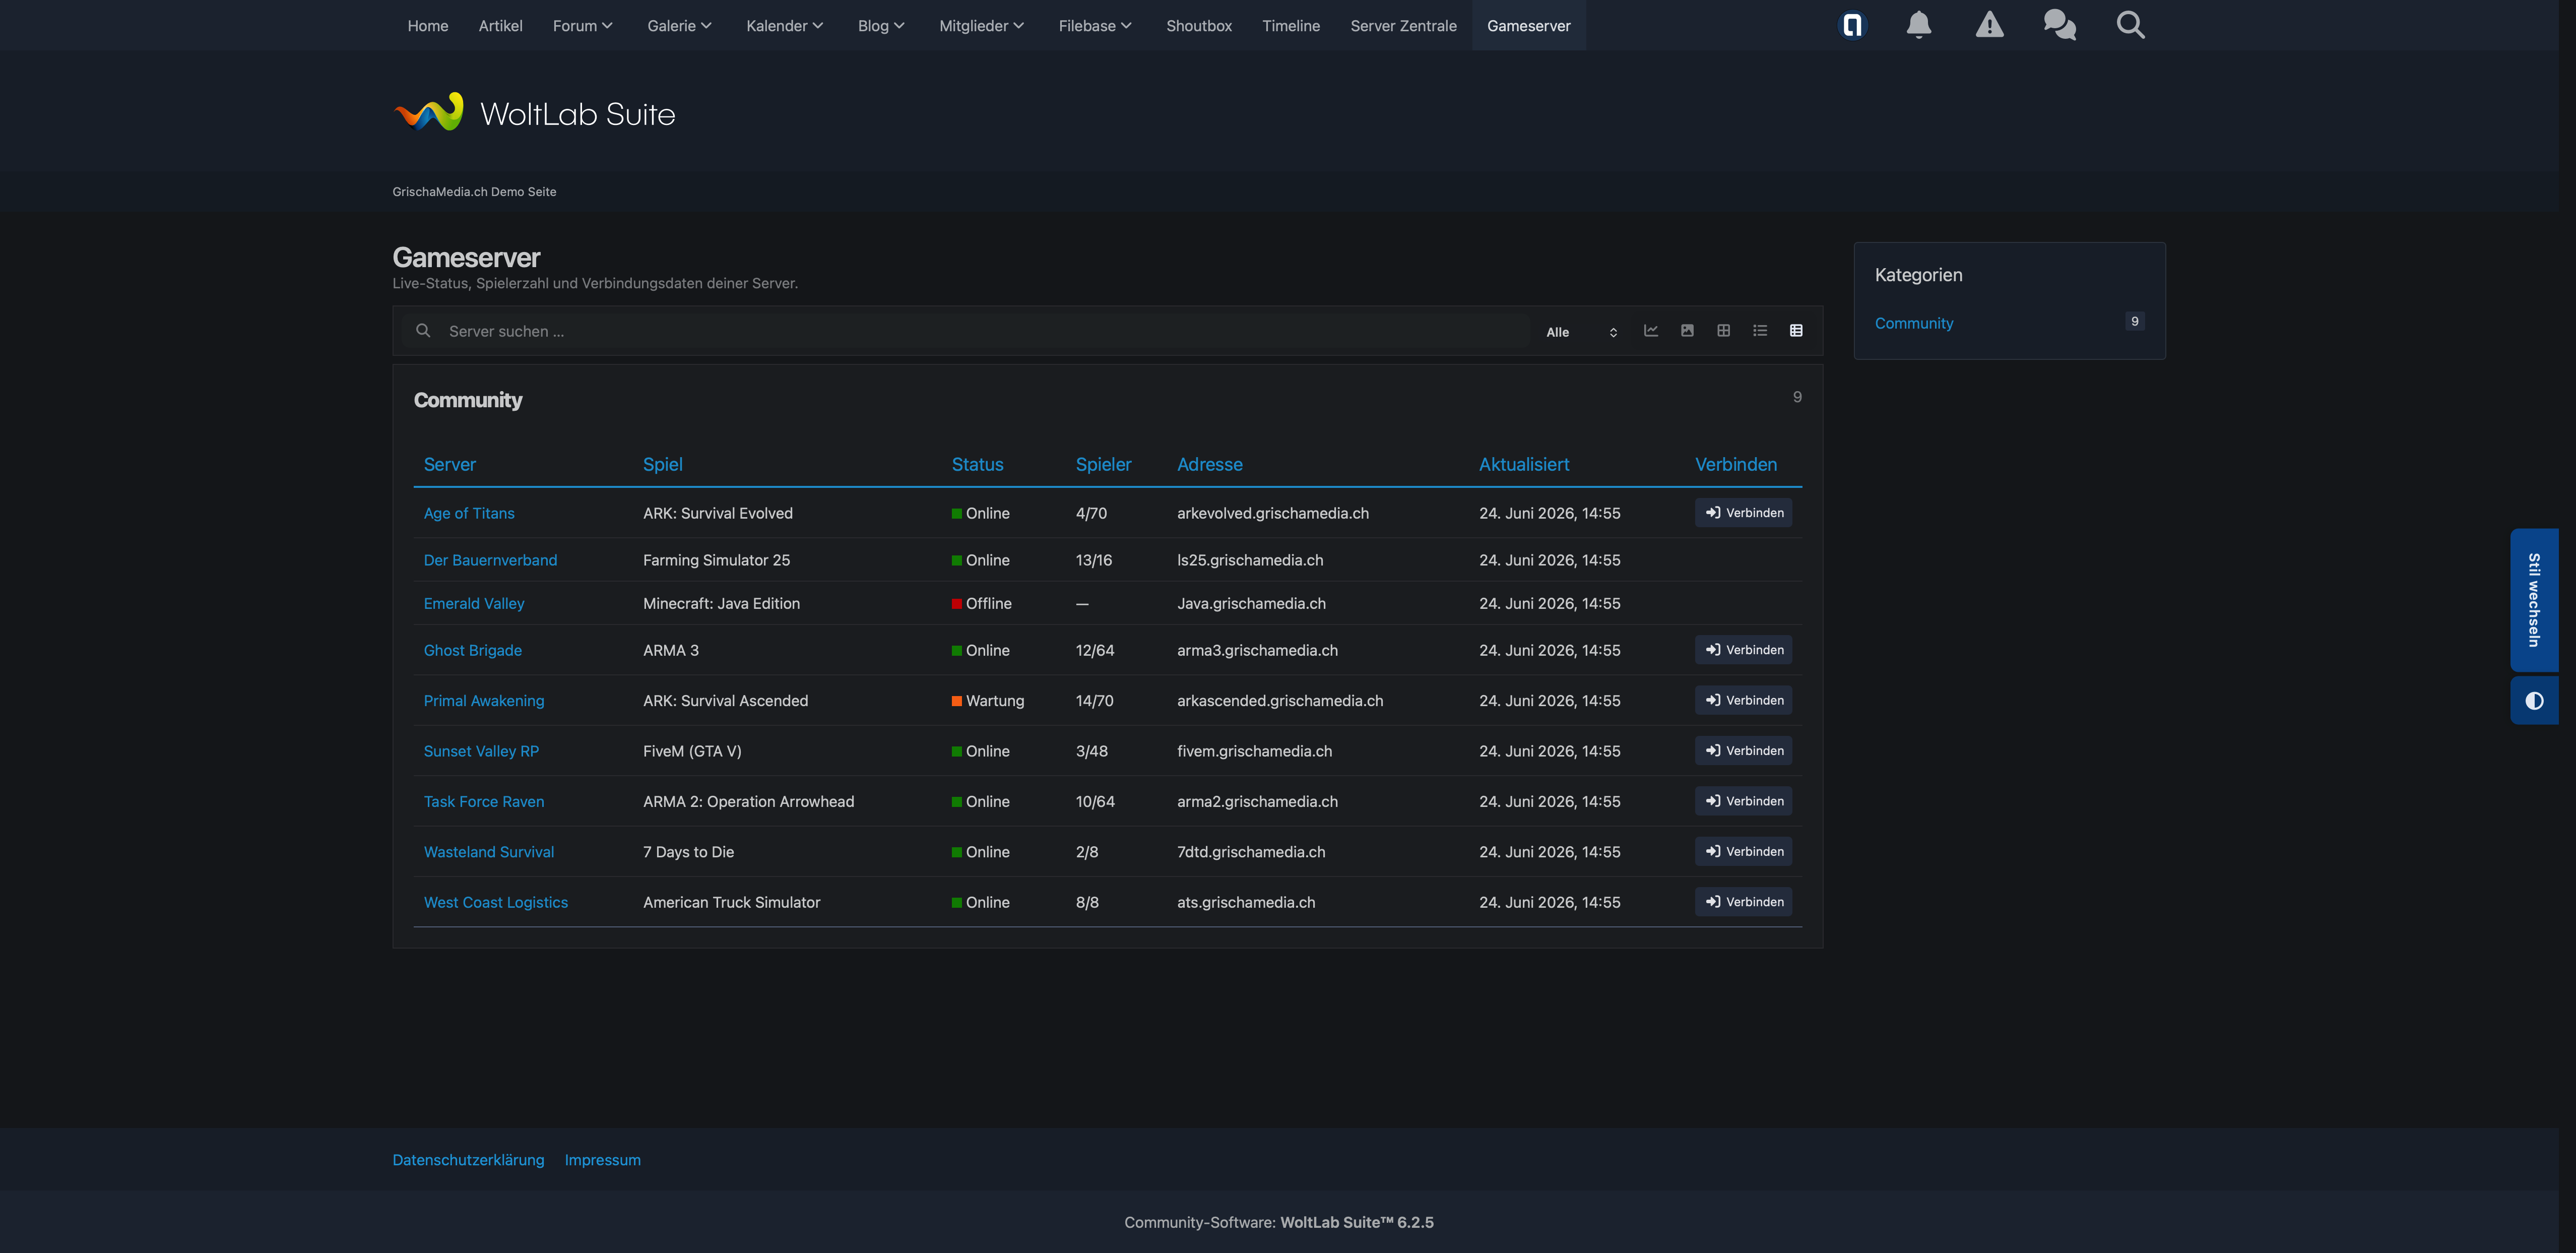
Task: Connect to the Wasteland Survival server
Action: click(1743, 852)
